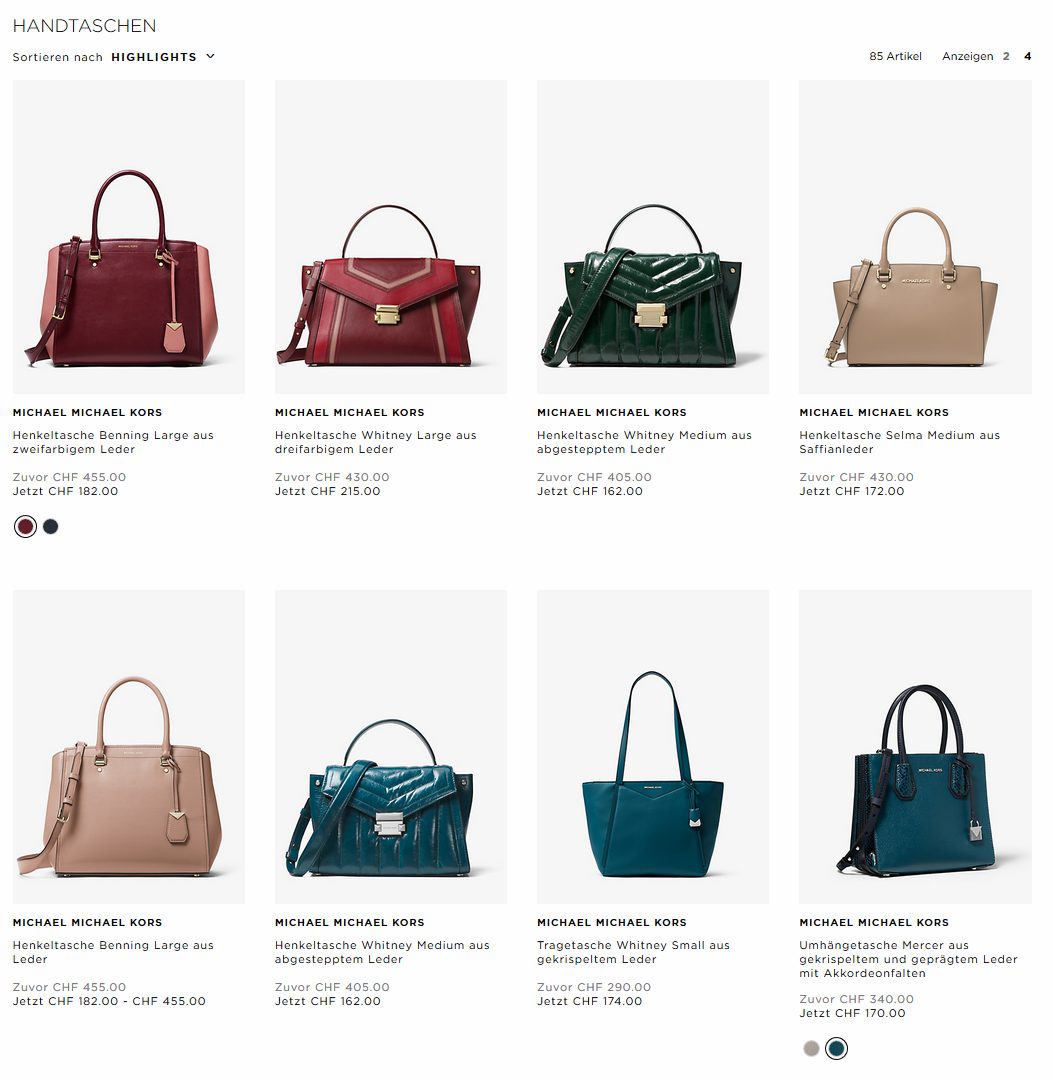Click Henkeltasche Selma Medium aus Saffianleder link
The height and width of the screenshot is (1080, 1053).
click(899, 442)
